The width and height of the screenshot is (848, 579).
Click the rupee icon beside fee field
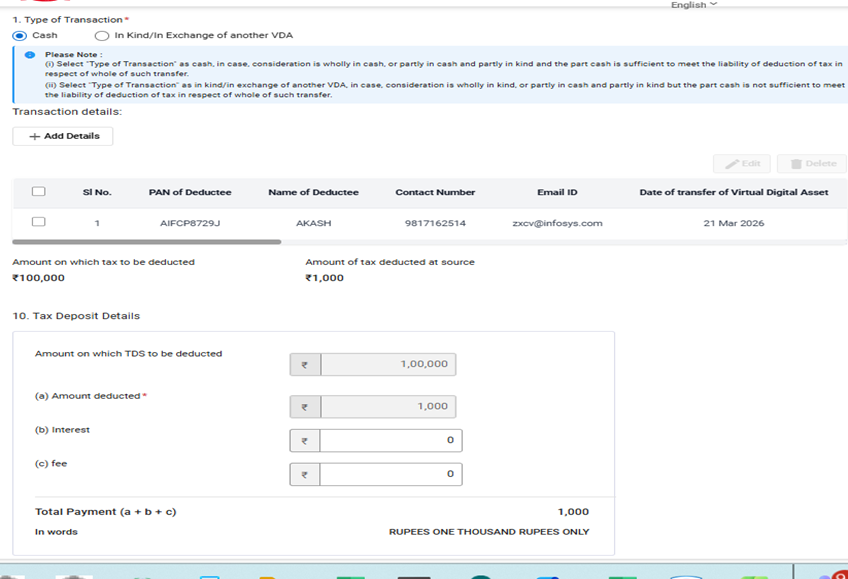tap(304, 475)
